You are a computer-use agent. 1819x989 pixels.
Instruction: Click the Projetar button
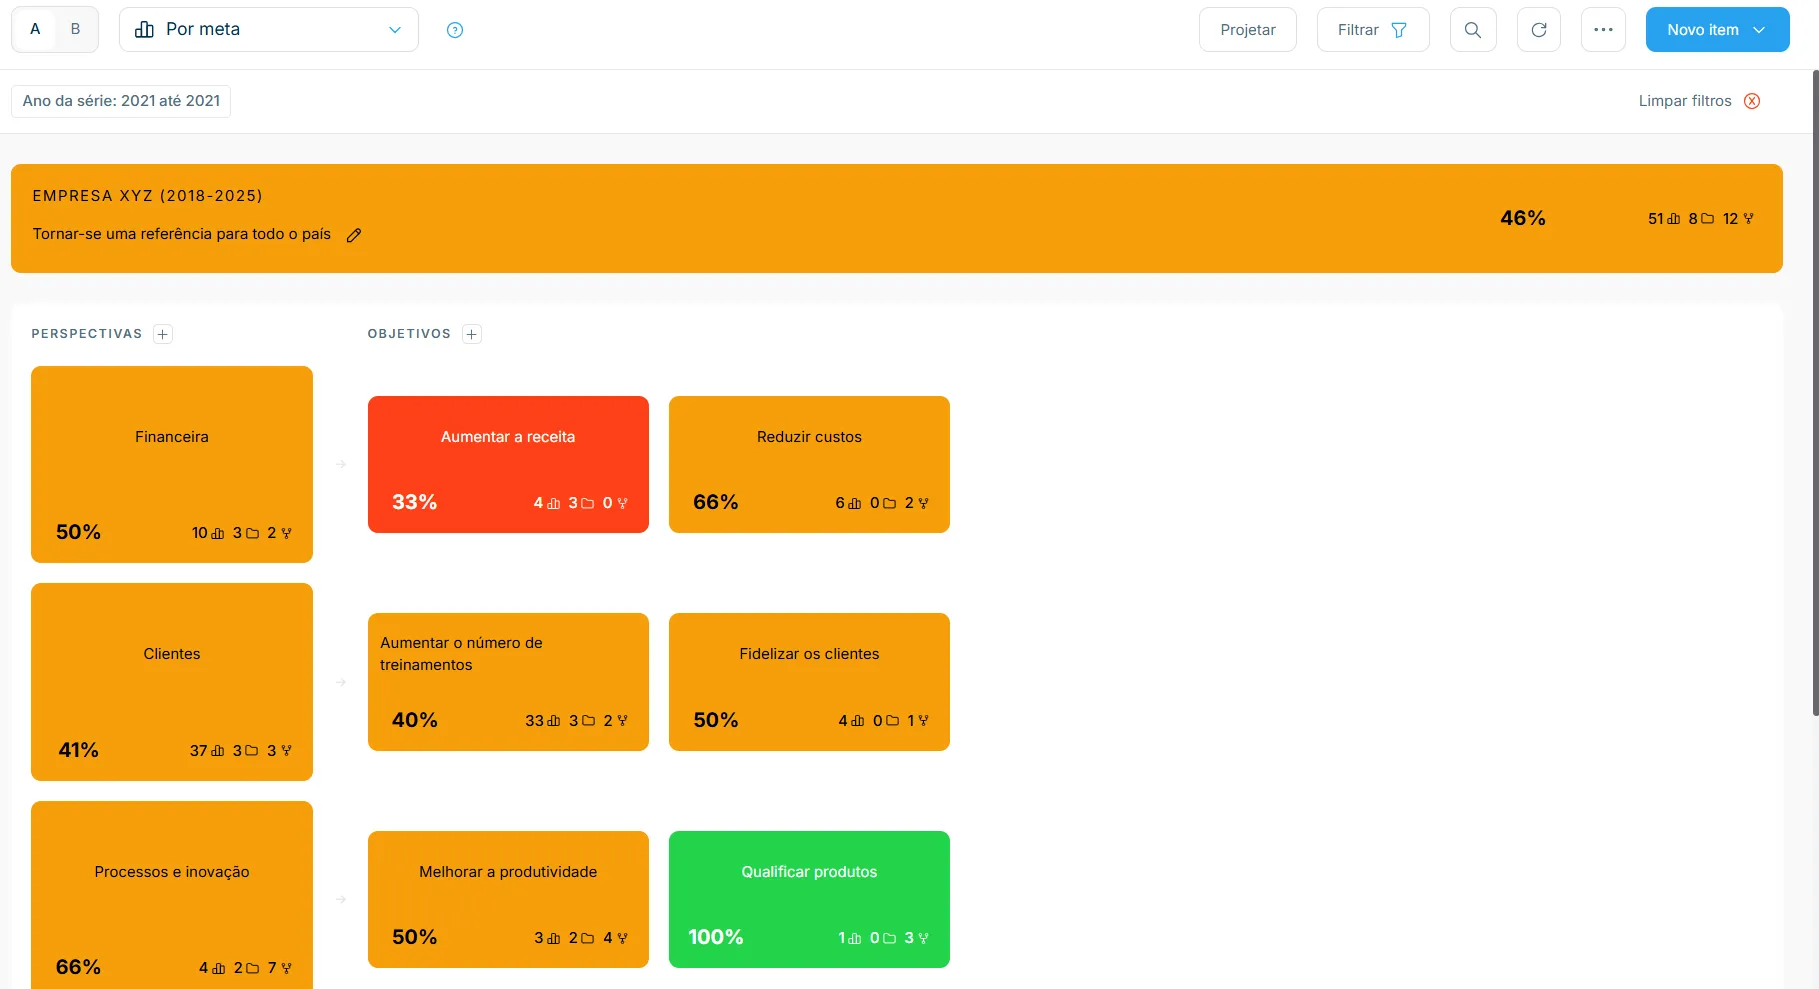point(1248,30)
